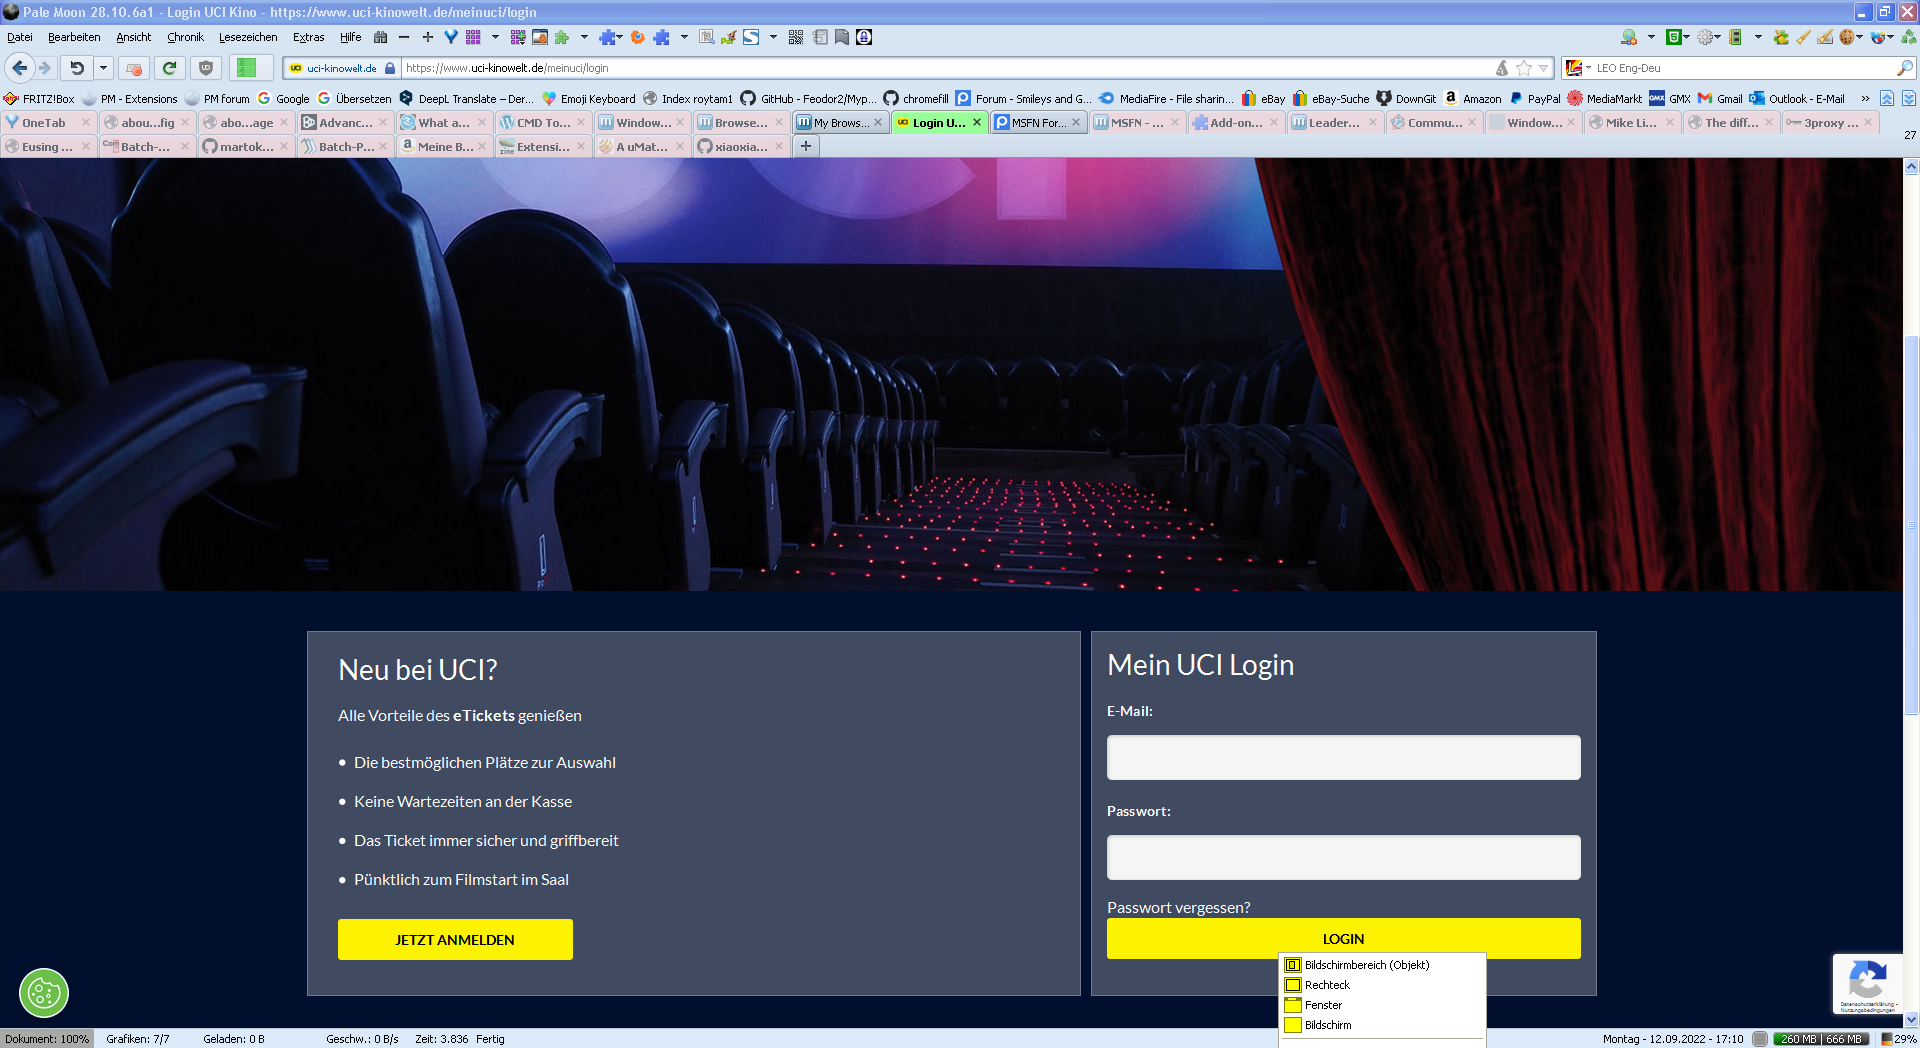This screenshot has height=1048, width=1920.
Task: Click the PDF export toolbar icon
Action: coord(728,37)
